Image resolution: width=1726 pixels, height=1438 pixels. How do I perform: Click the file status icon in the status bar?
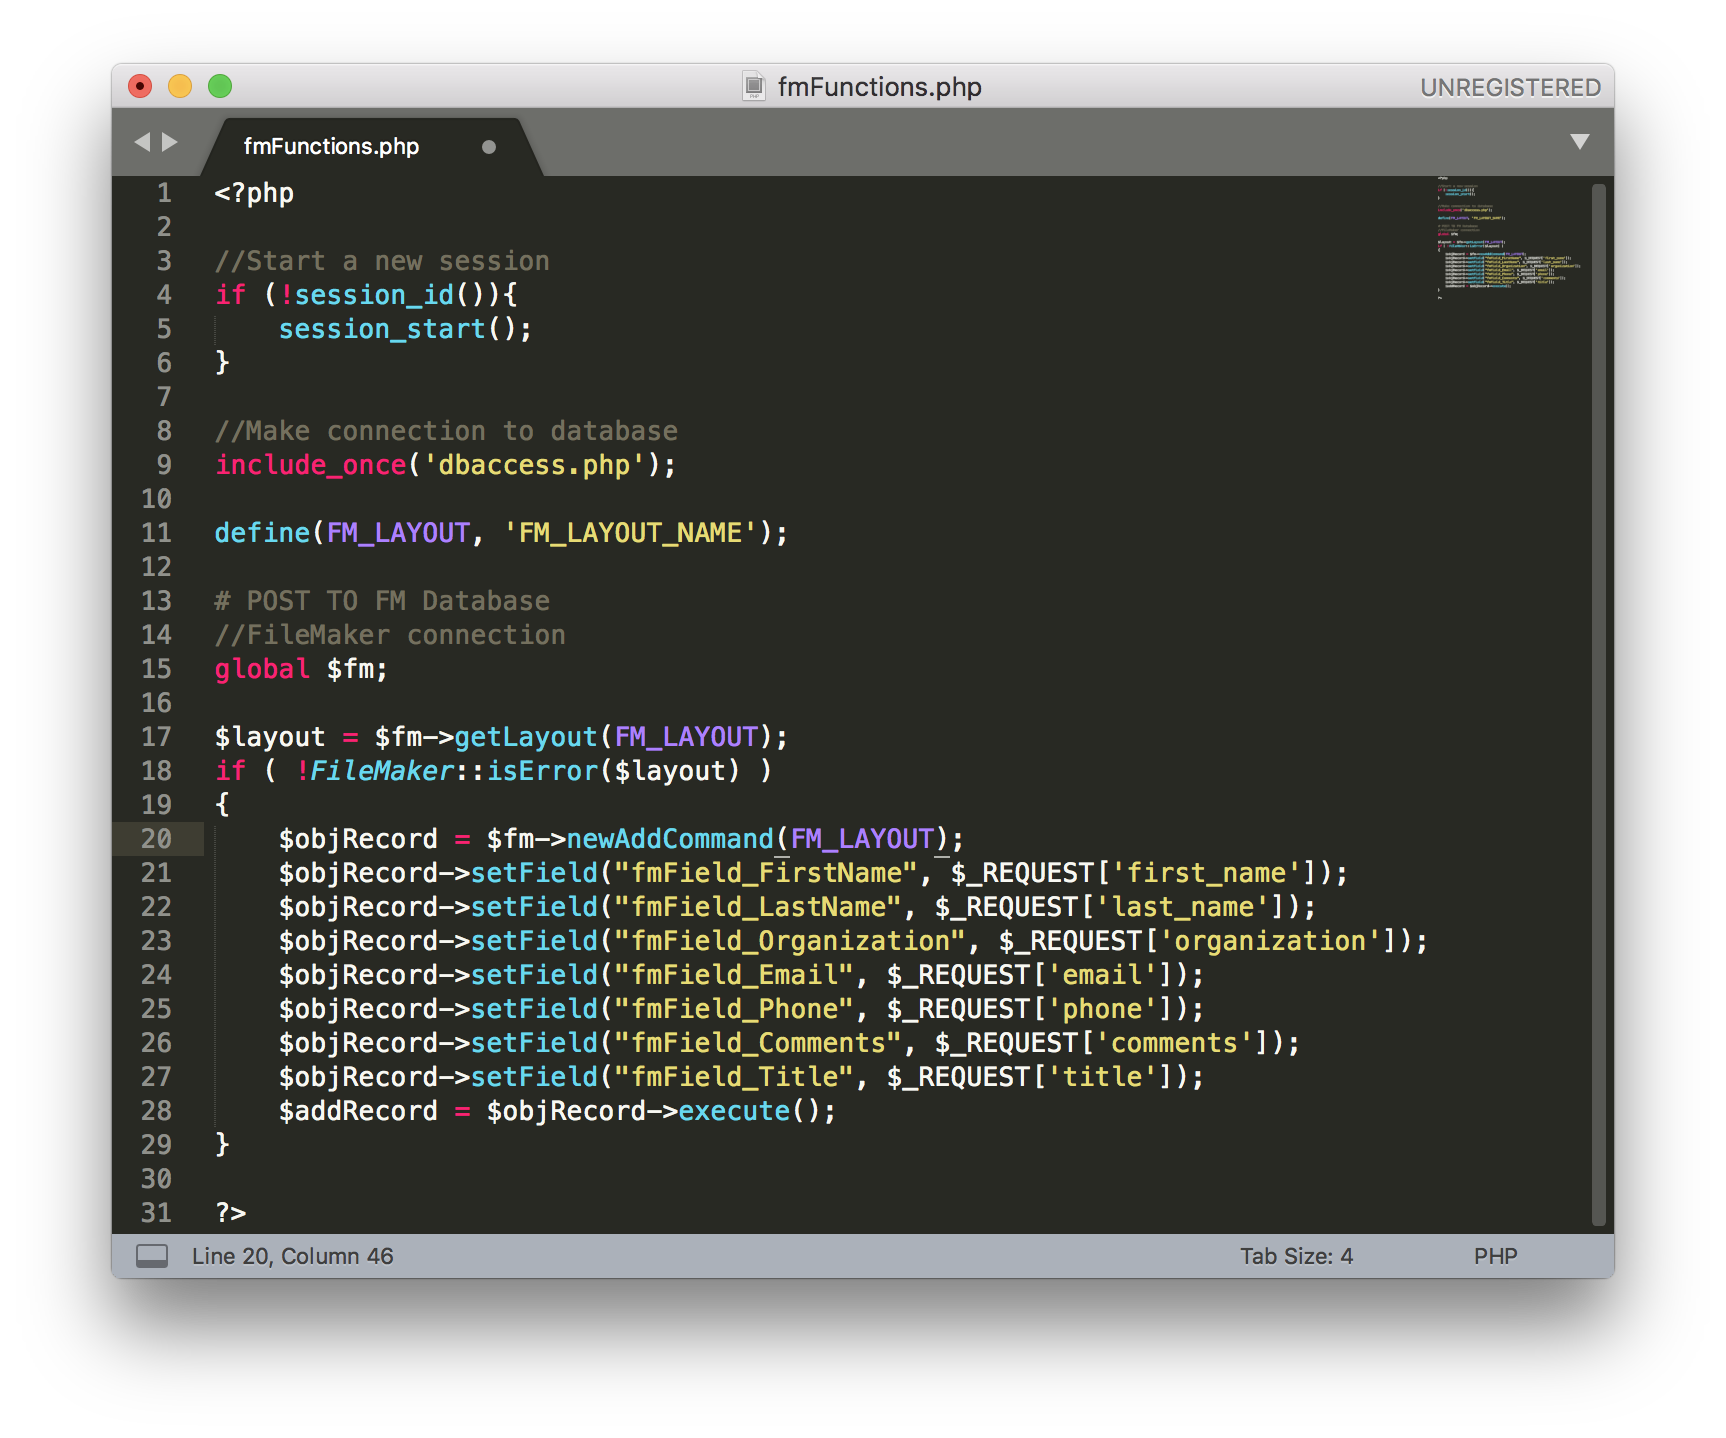pos(152,1256)
